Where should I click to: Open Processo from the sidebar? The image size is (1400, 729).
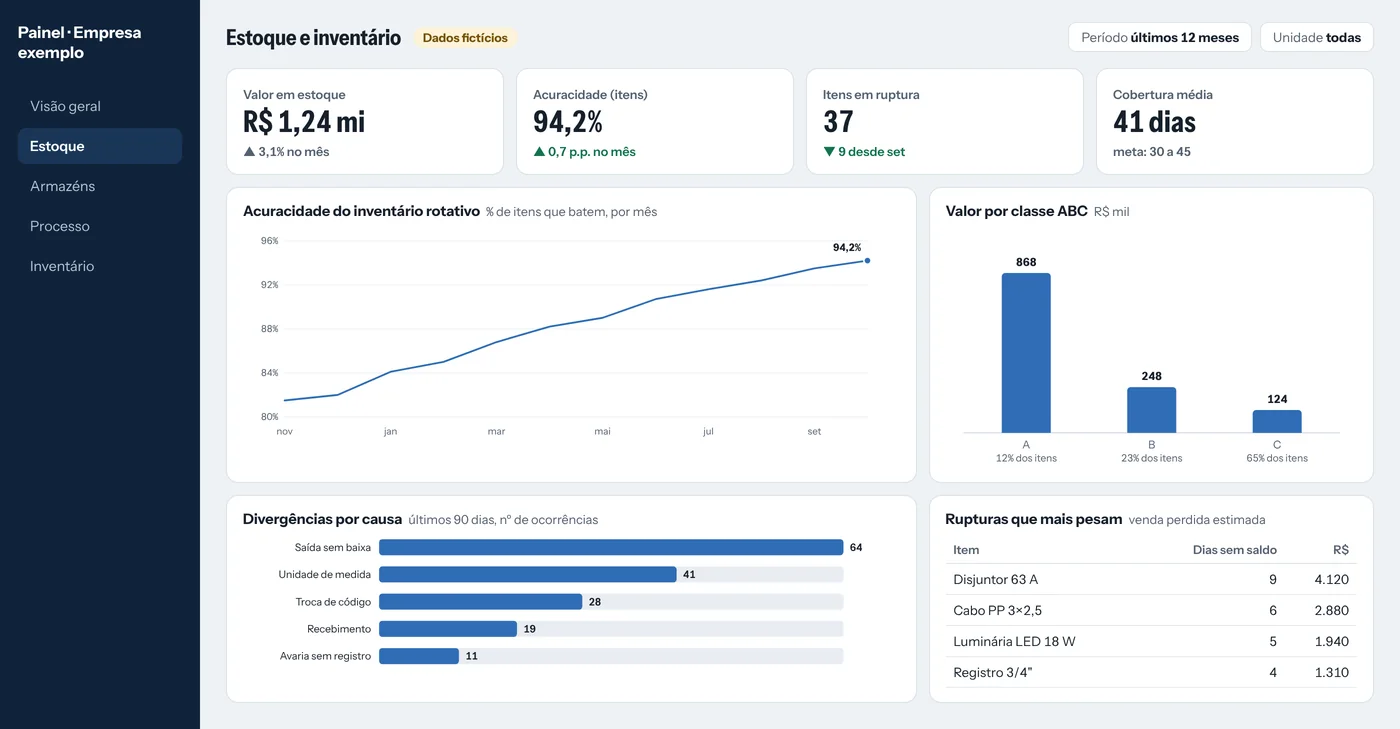click(x=100, y=226)
